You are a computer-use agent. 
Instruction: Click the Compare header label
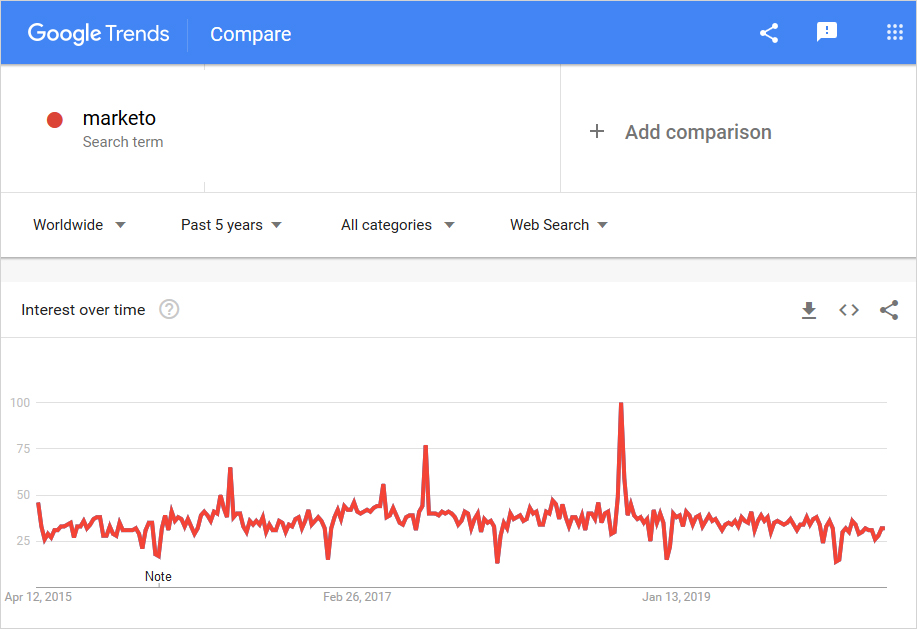point(250,34)
